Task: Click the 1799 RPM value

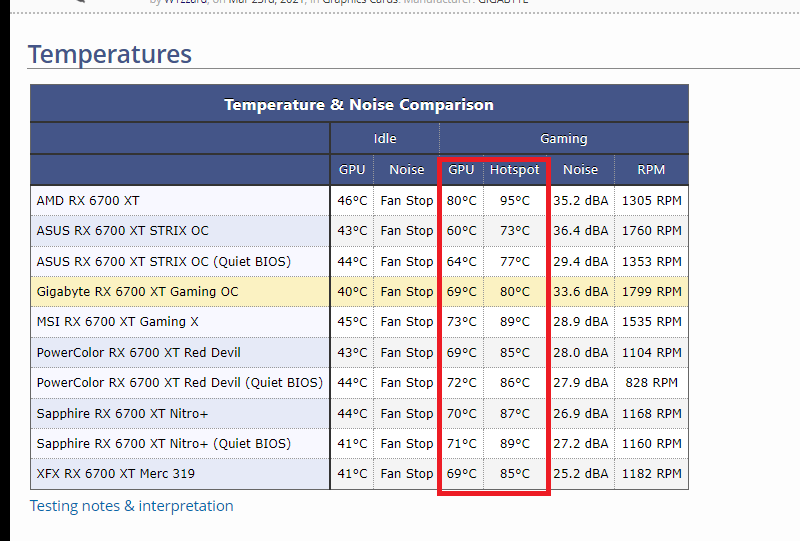Action: click(652, 291)
